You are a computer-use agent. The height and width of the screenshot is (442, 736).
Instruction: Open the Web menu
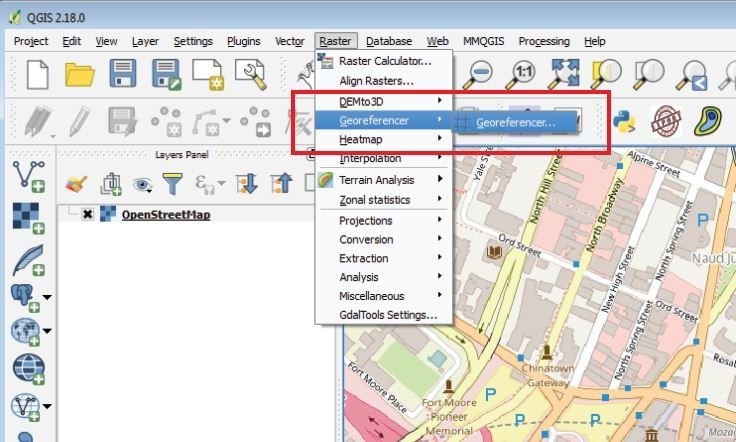click(x=437, y=41)
